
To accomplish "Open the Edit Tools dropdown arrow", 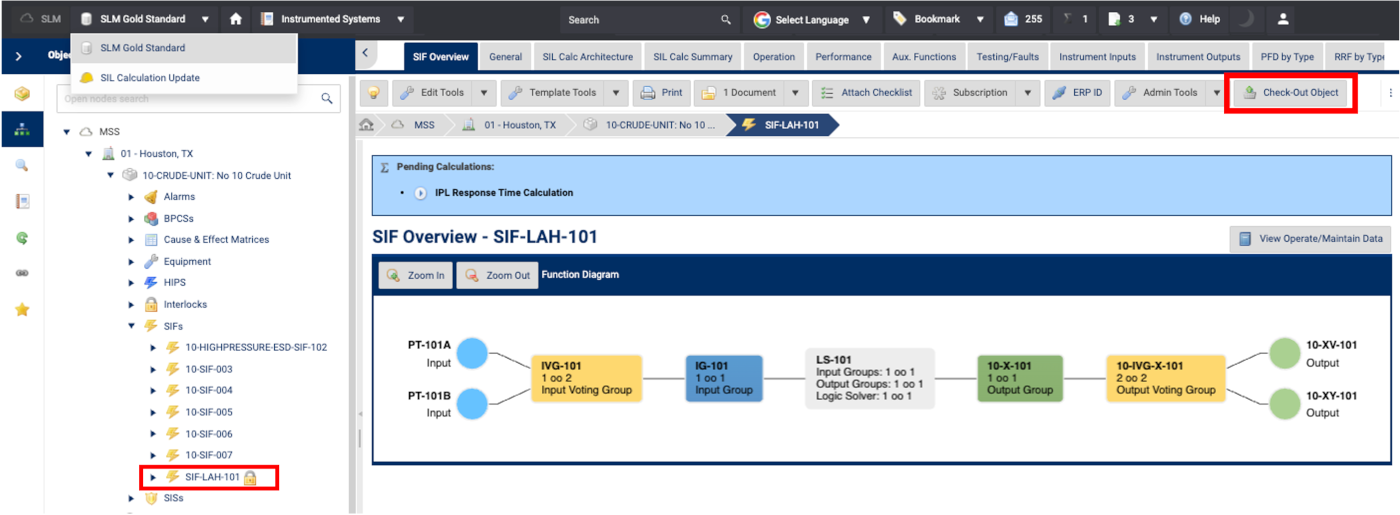I will [x=484, y=93].
